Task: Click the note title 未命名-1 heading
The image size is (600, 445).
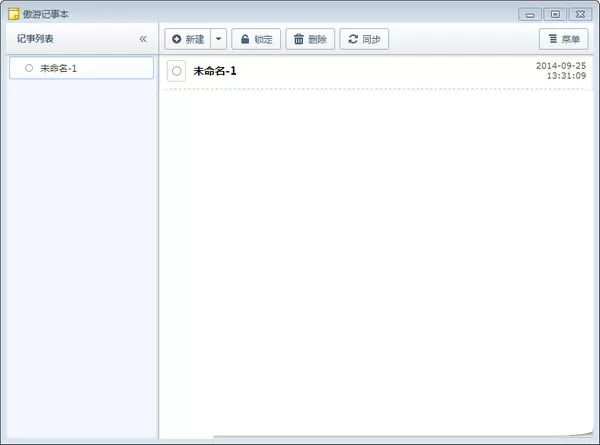Action: coord(215,71)
